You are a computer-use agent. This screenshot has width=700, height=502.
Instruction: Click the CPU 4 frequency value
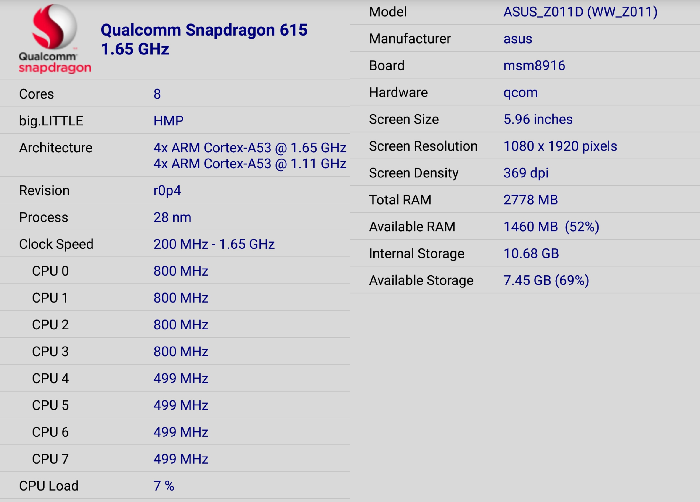tap(181, 378)
